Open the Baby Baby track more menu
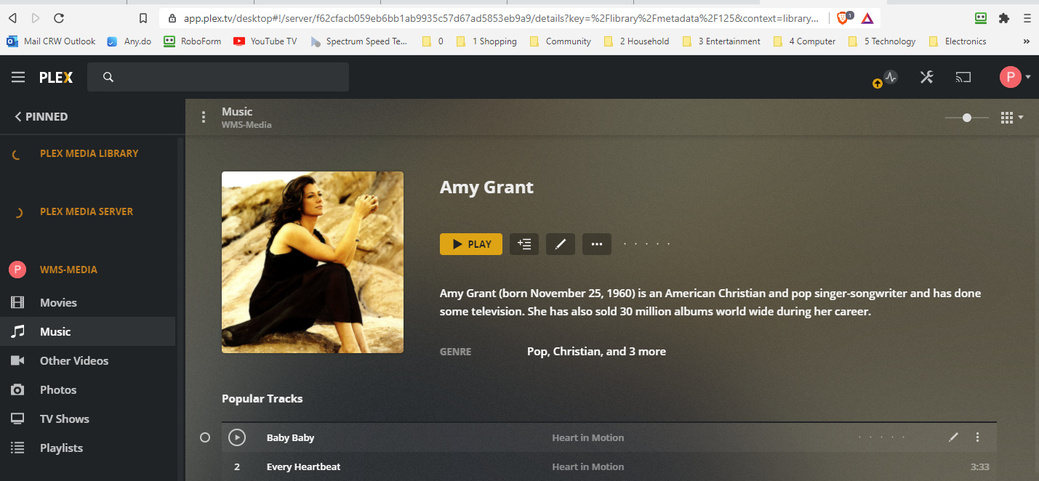 point(977,437)
